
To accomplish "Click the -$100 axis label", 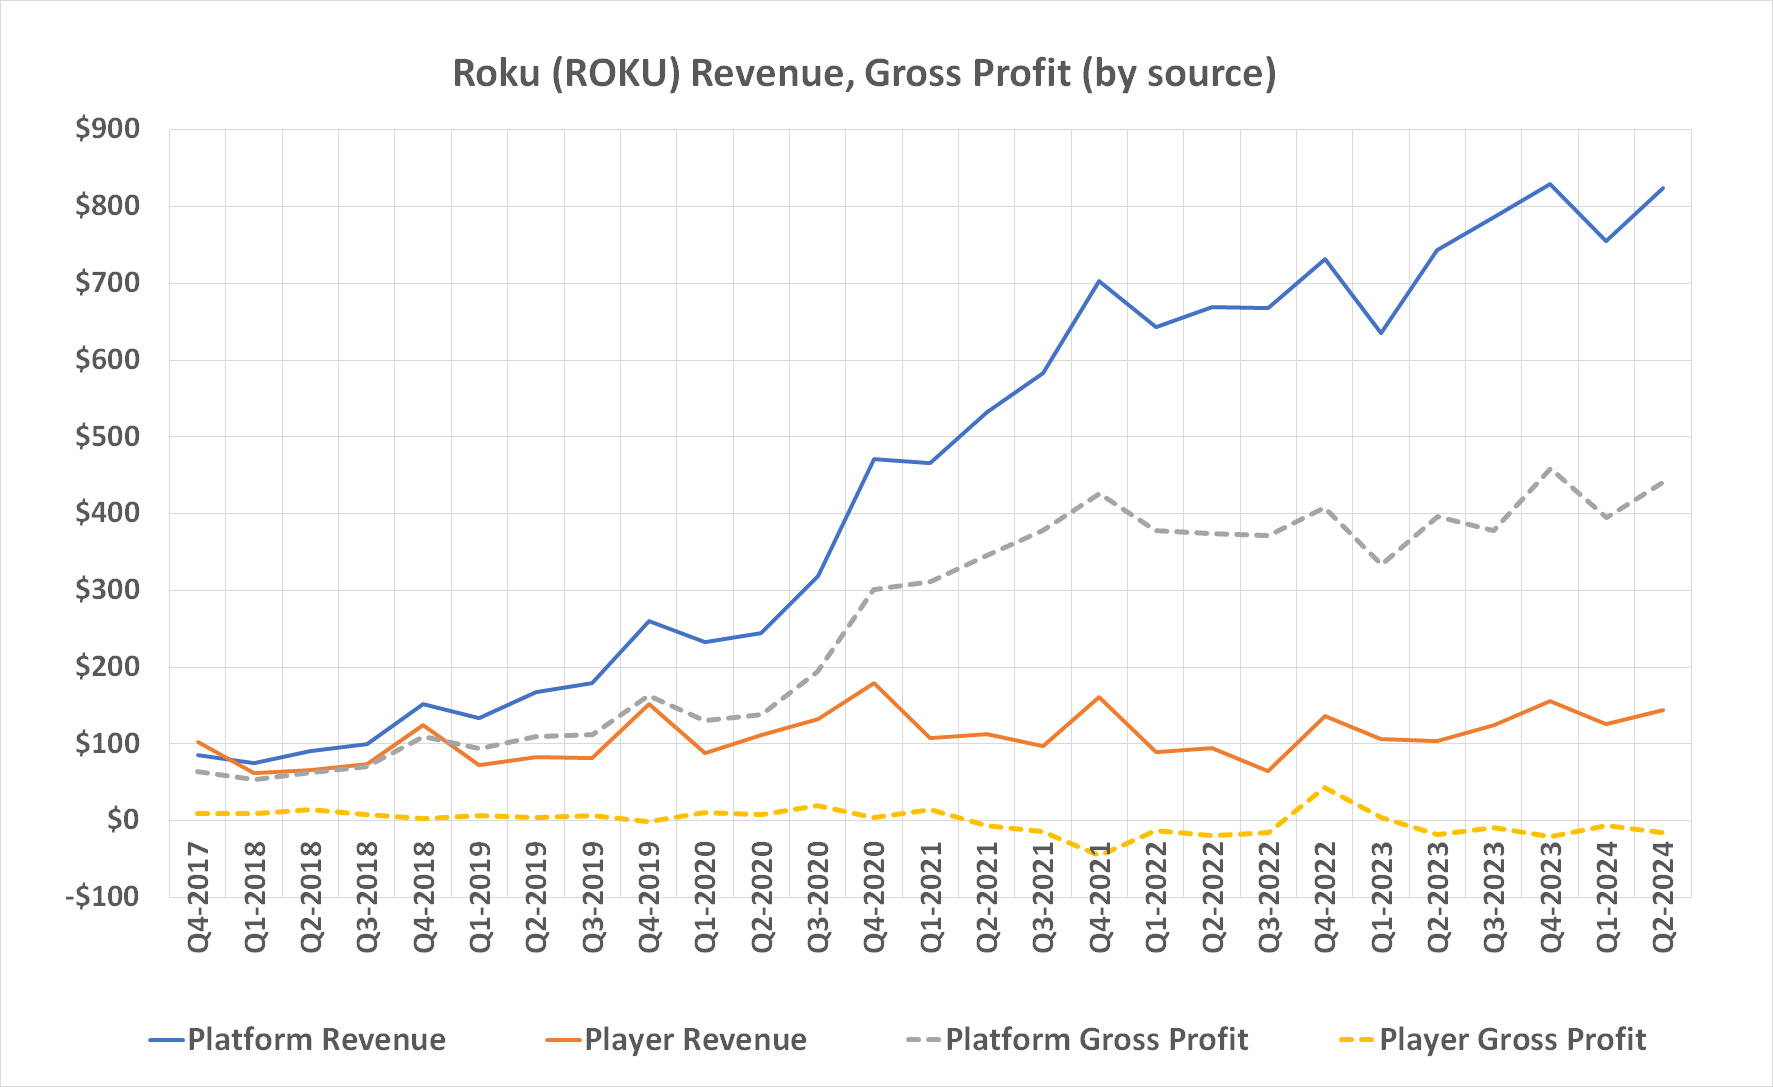I will [101, 895].
